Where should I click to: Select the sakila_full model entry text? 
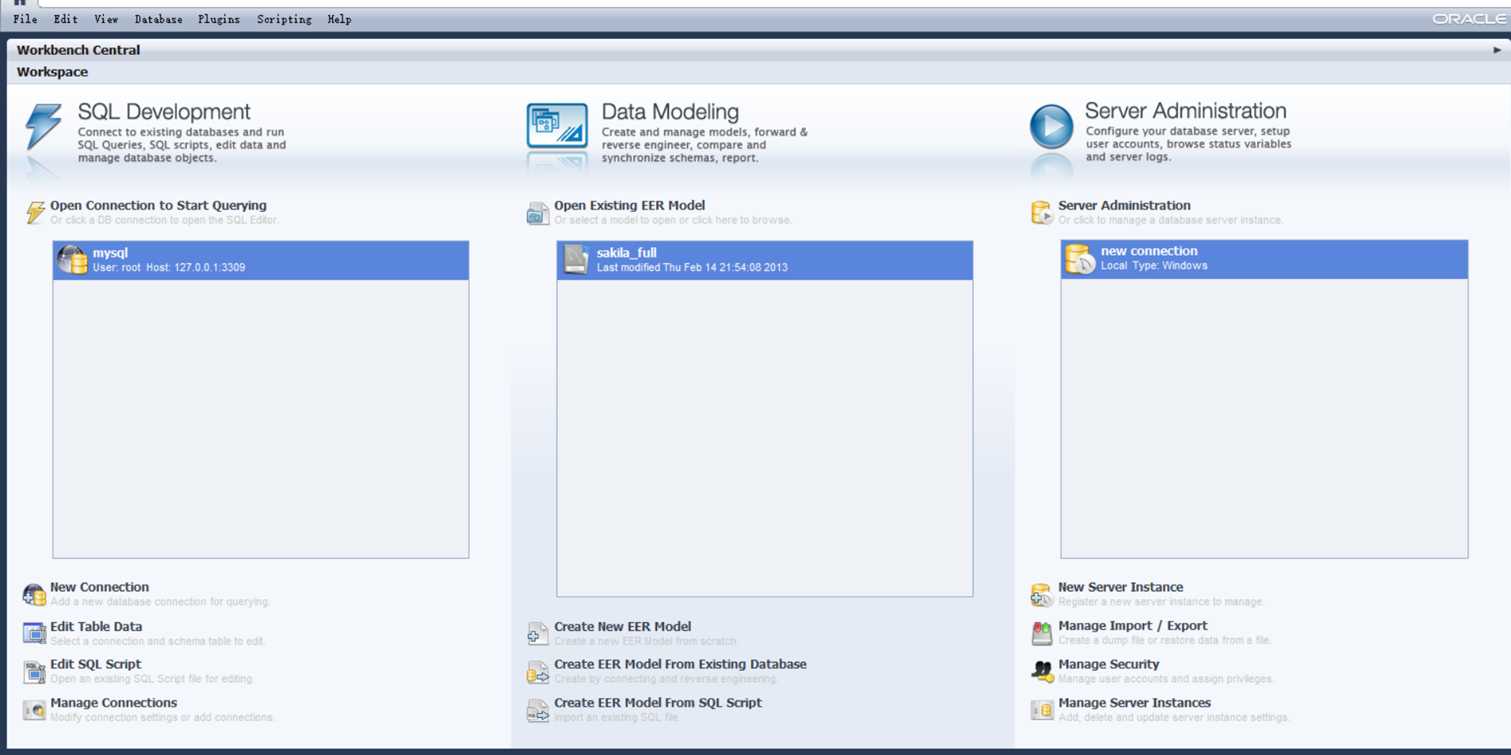pyautogui.click(x=626, y=253)
